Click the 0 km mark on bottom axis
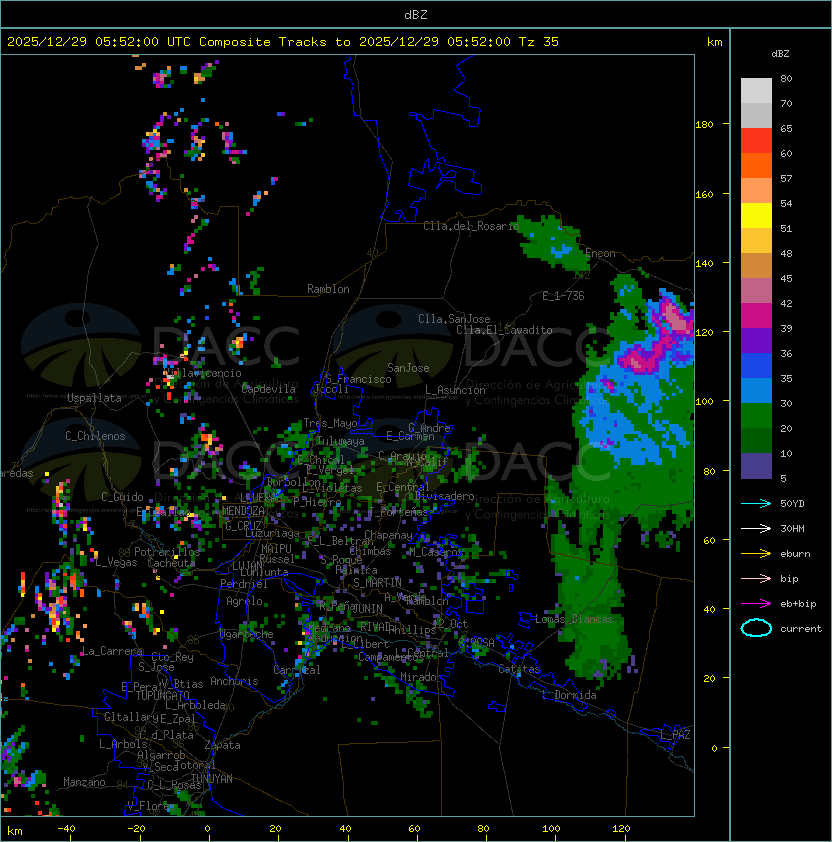Screen dimensions: 832x842 207,829
